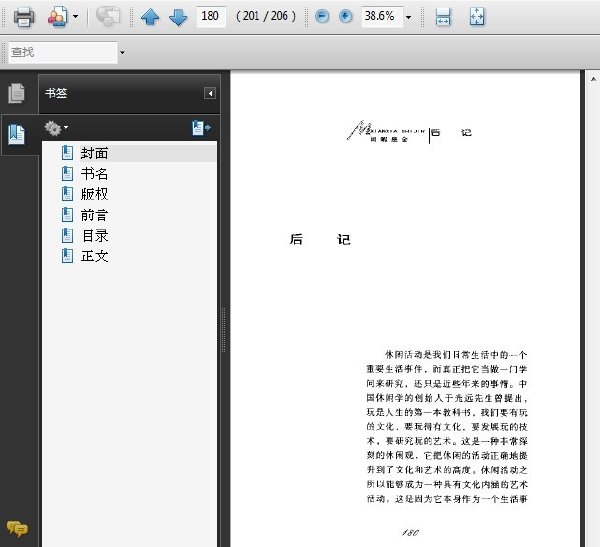This screenshot has width=600, height=547.
Task: Open the bookmark options gear dropdown
Action: (56, 128)
